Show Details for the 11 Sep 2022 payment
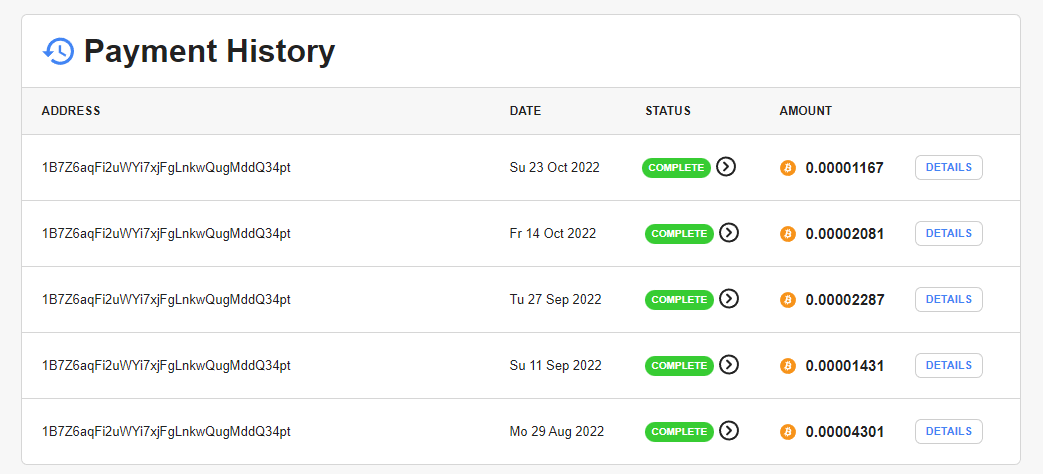 [948, 365]
